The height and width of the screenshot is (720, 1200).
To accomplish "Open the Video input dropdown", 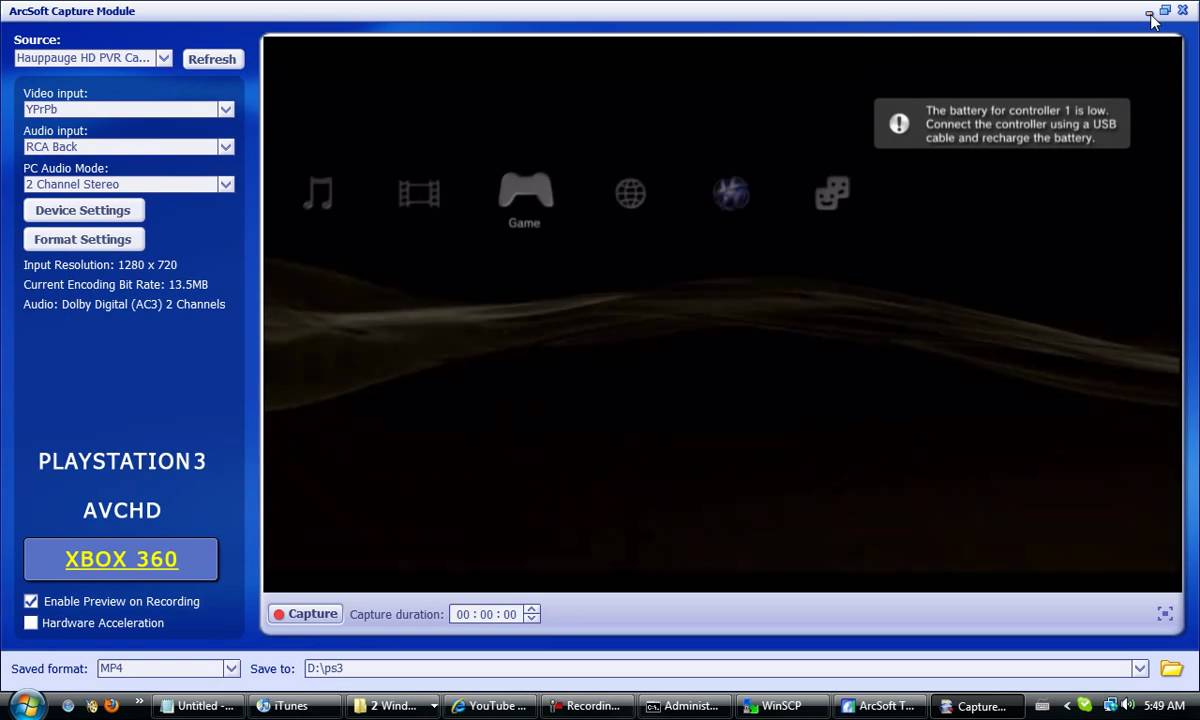I will tap(226, 109).
